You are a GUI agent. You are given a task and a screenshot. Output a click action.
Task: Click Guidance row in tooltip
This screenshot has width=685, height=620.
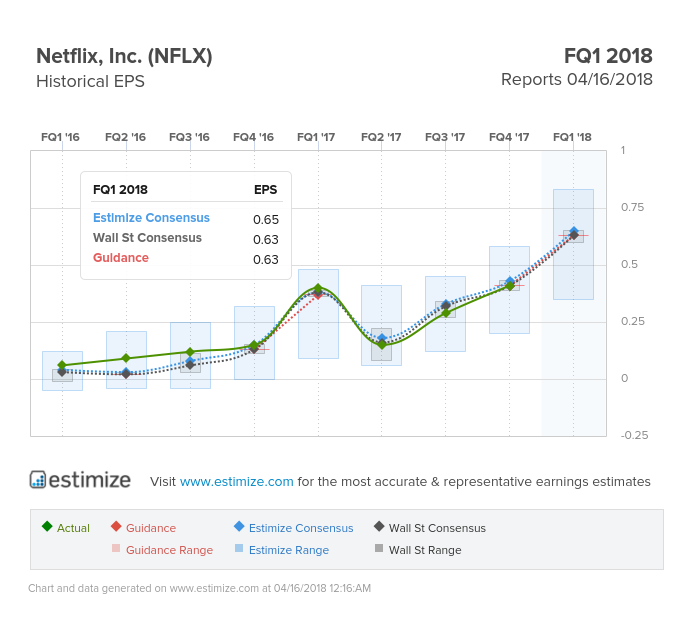point(186,258)
